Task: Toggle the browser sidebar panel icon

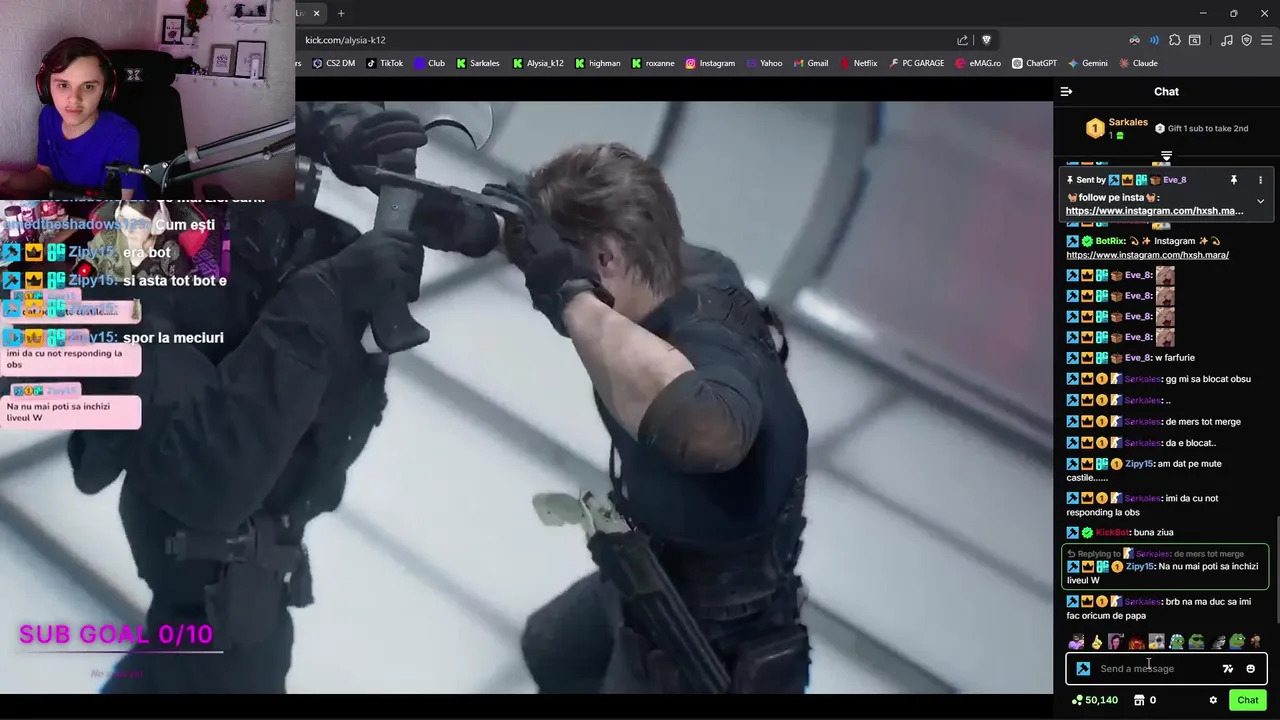Action: click(x=1195, y=40)
